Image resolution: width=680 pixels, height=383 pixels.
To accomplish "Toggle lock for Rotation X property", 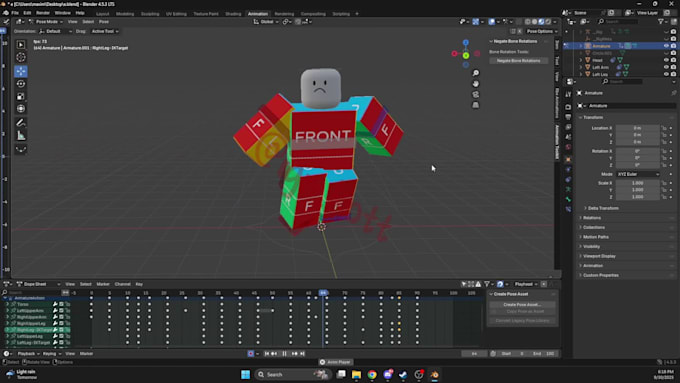I will pyautogui.click(x=664, y=151).
